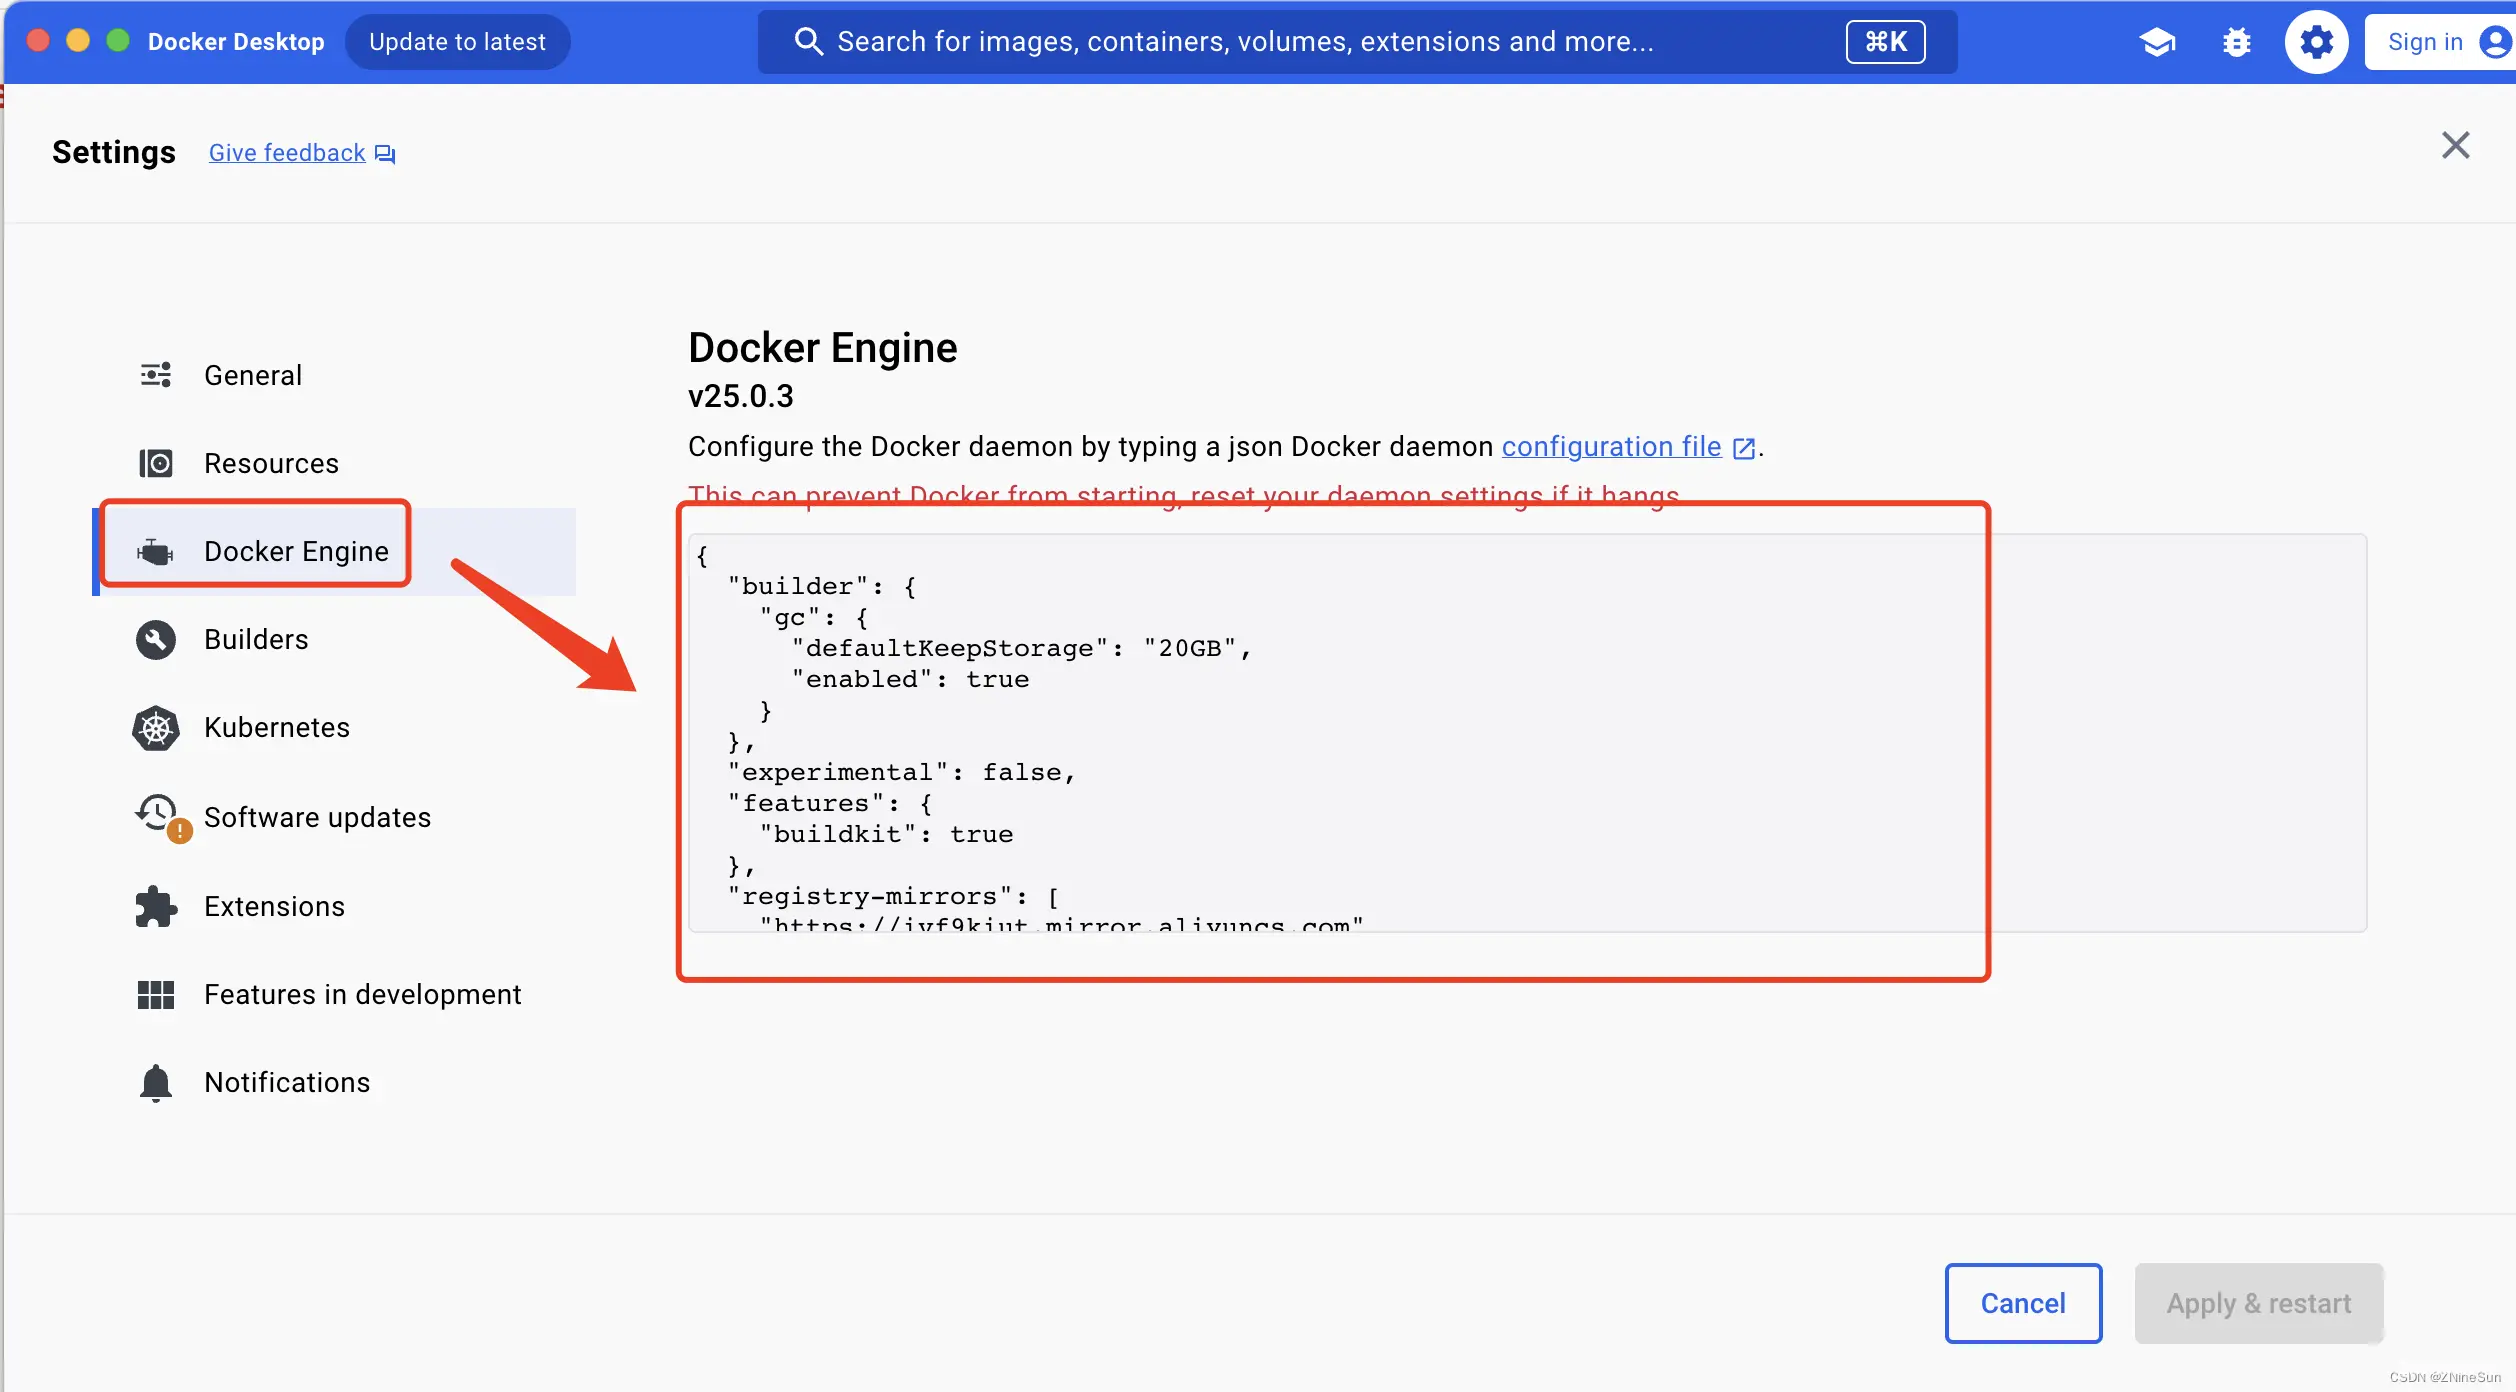Viewport: 2516px width, 1392px height.
Task: Click the Extensions puzzle piece icon
Action: [x=156, y=906]
